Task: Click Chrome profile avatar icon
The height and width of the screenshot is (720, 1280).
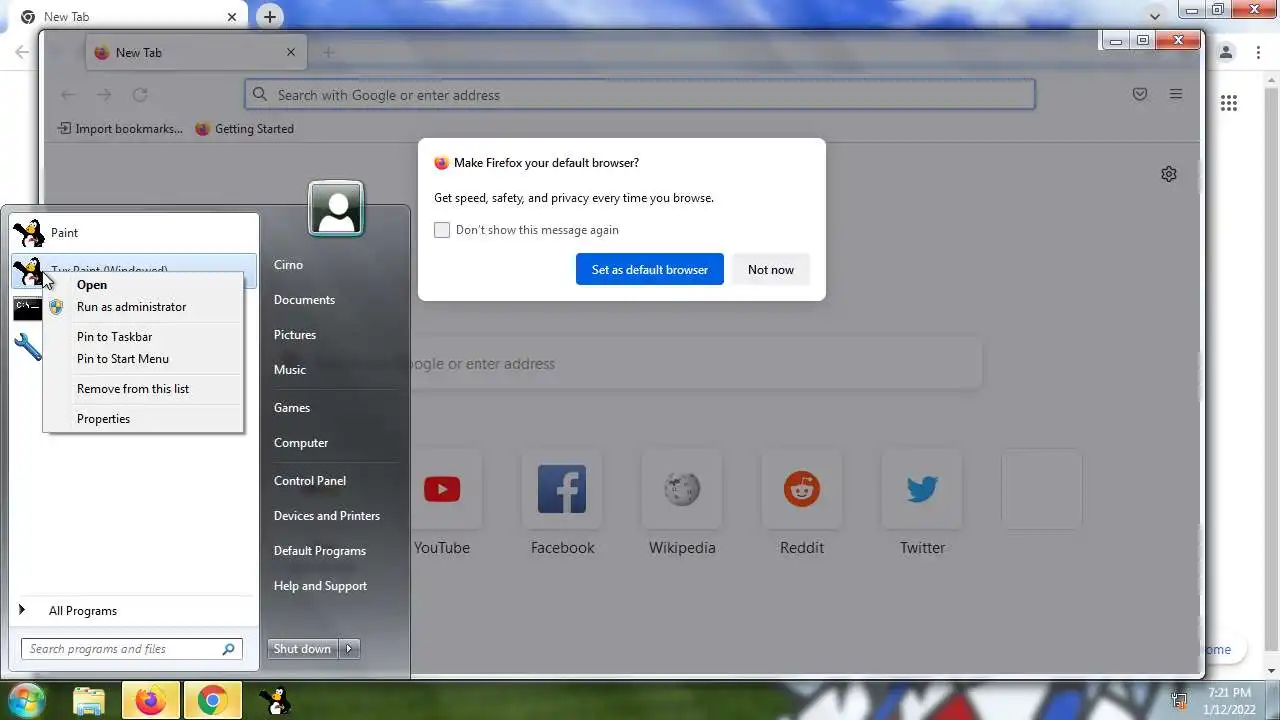Action: (1226, 52)
